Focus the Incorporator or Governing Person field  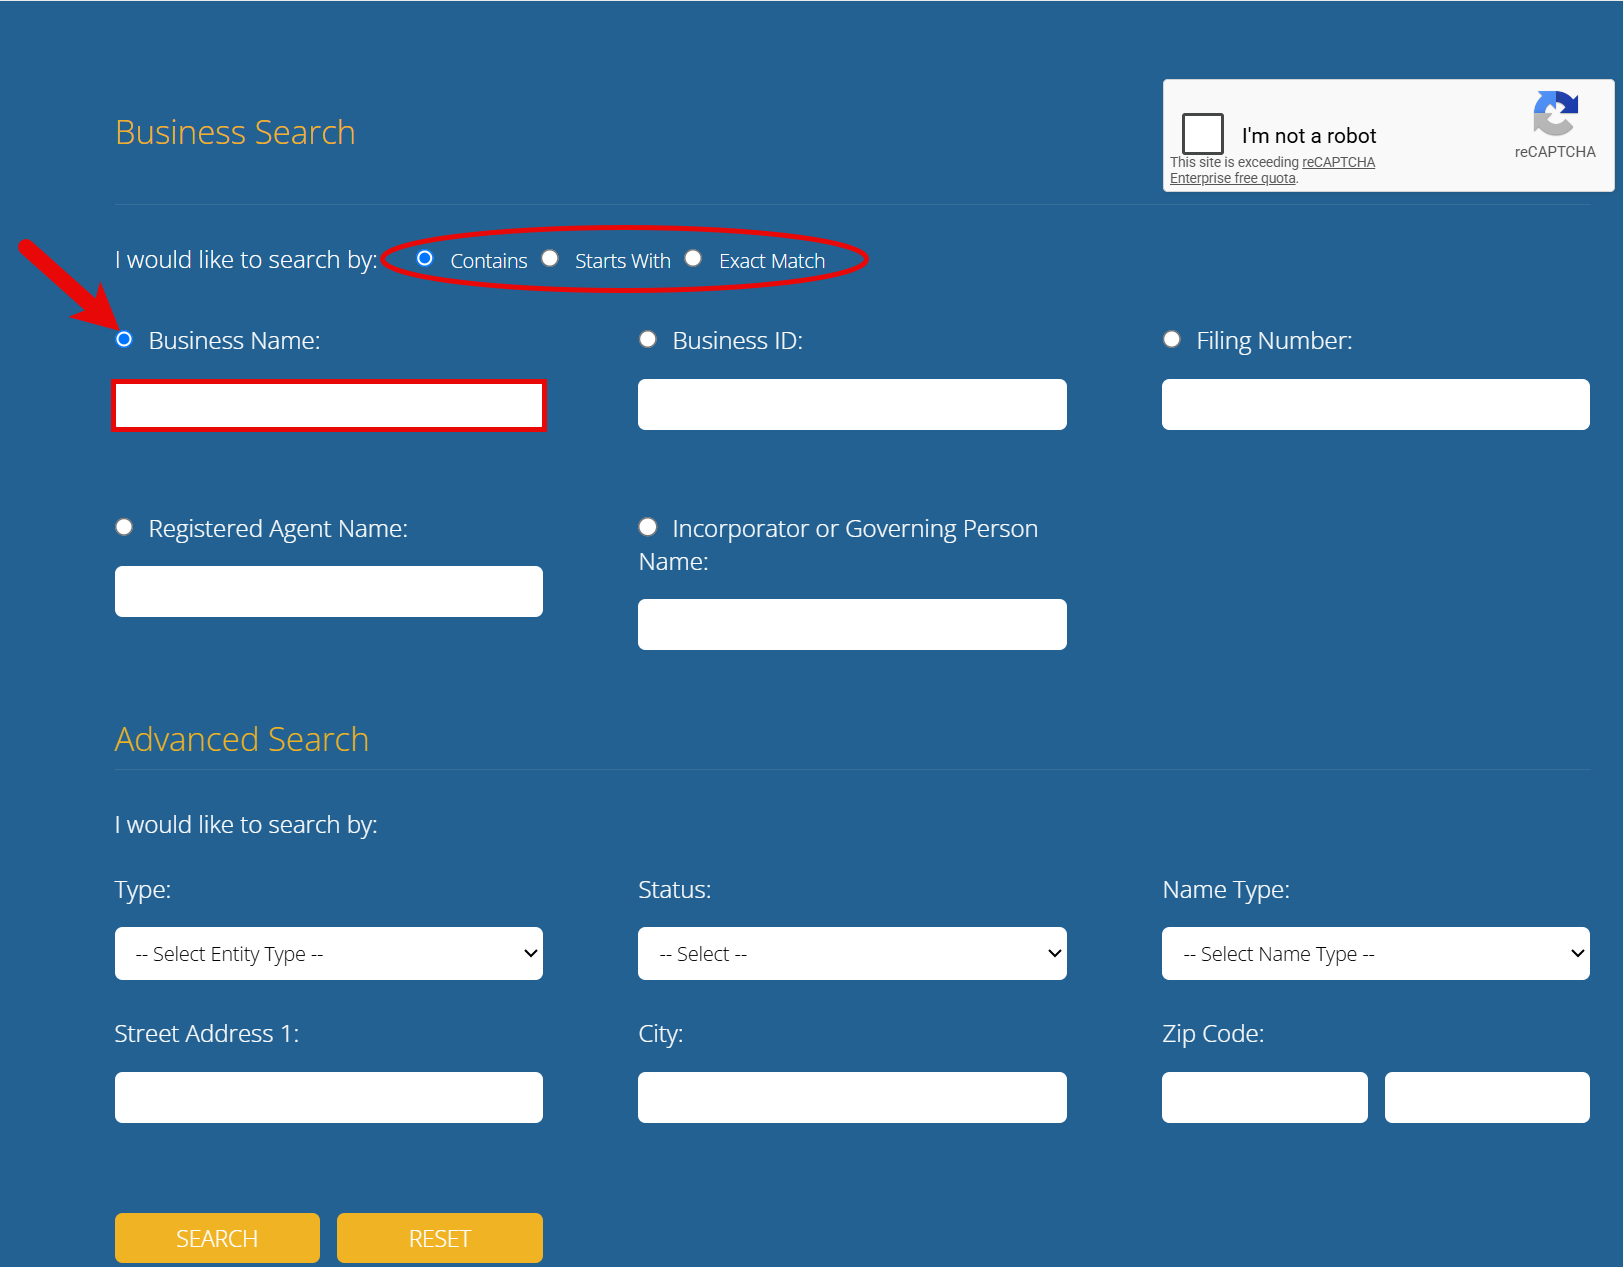pos(852,624)
